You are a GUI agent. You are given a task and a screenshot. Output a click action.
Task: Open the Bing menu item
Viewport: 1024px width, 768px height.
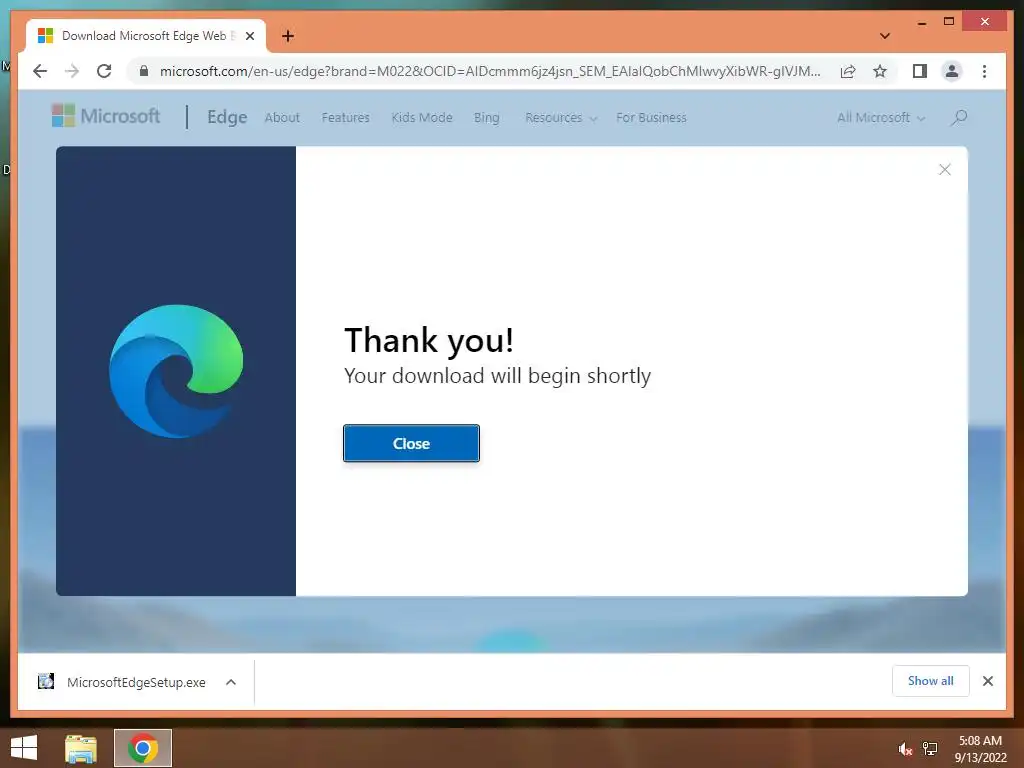487,118
